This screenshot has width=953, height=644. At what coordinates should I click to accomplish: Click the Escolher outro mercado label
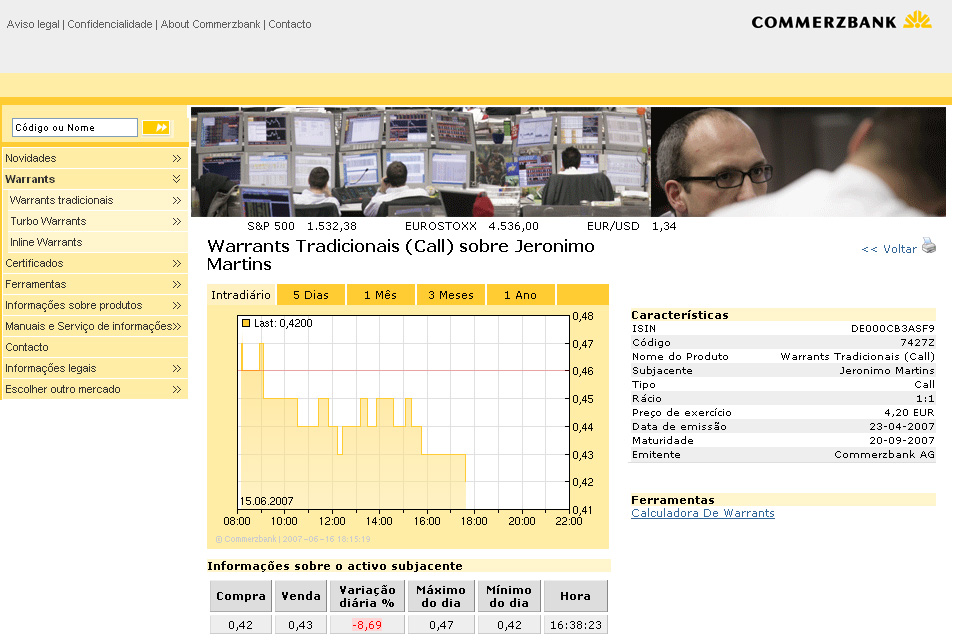(63, 389)
